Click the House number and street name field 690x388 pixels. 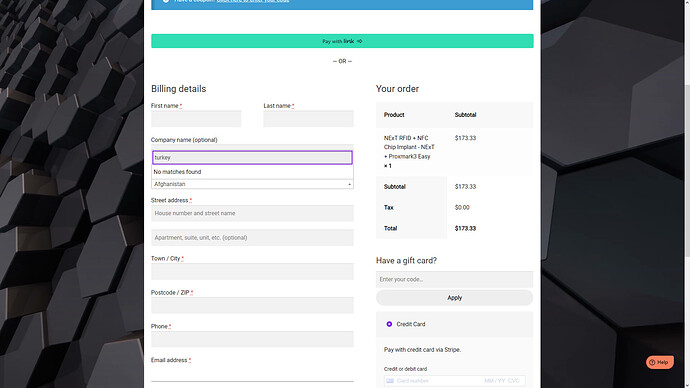click(x=252, y=213)
